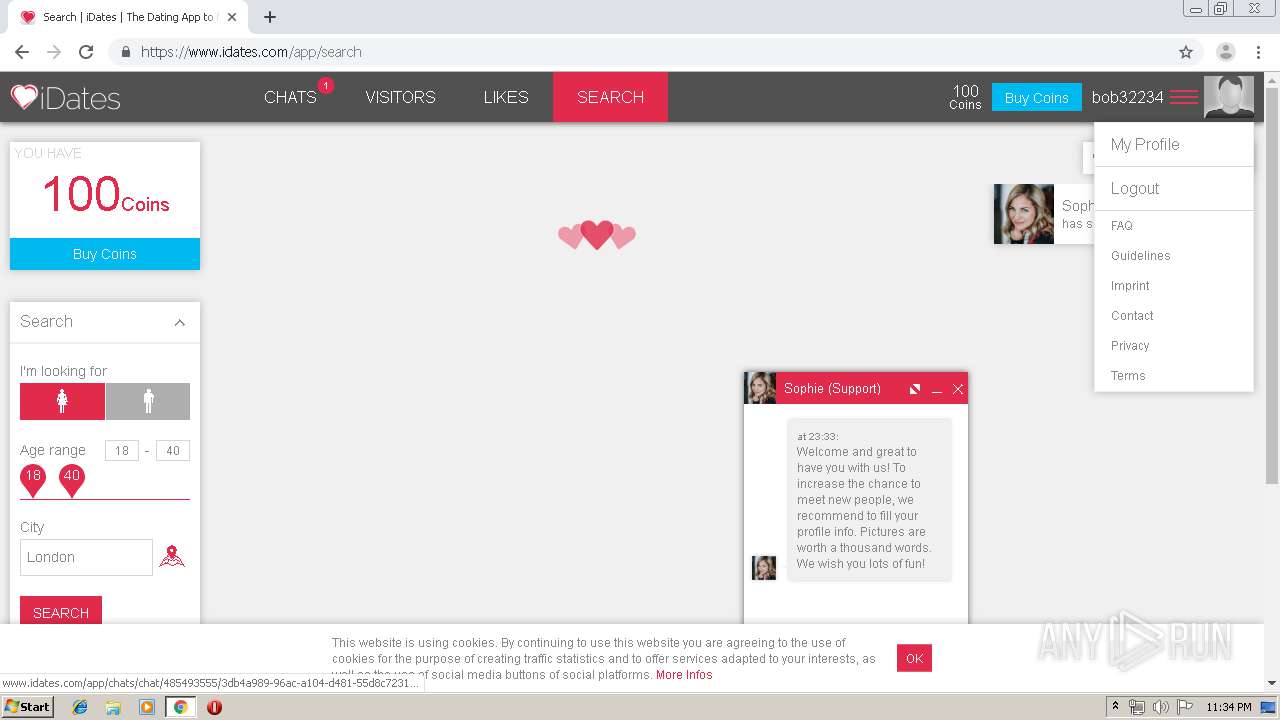Click Sophie avatar in chat header
The height and width of the screenshot is (720, 1280).
coord(760,388)
